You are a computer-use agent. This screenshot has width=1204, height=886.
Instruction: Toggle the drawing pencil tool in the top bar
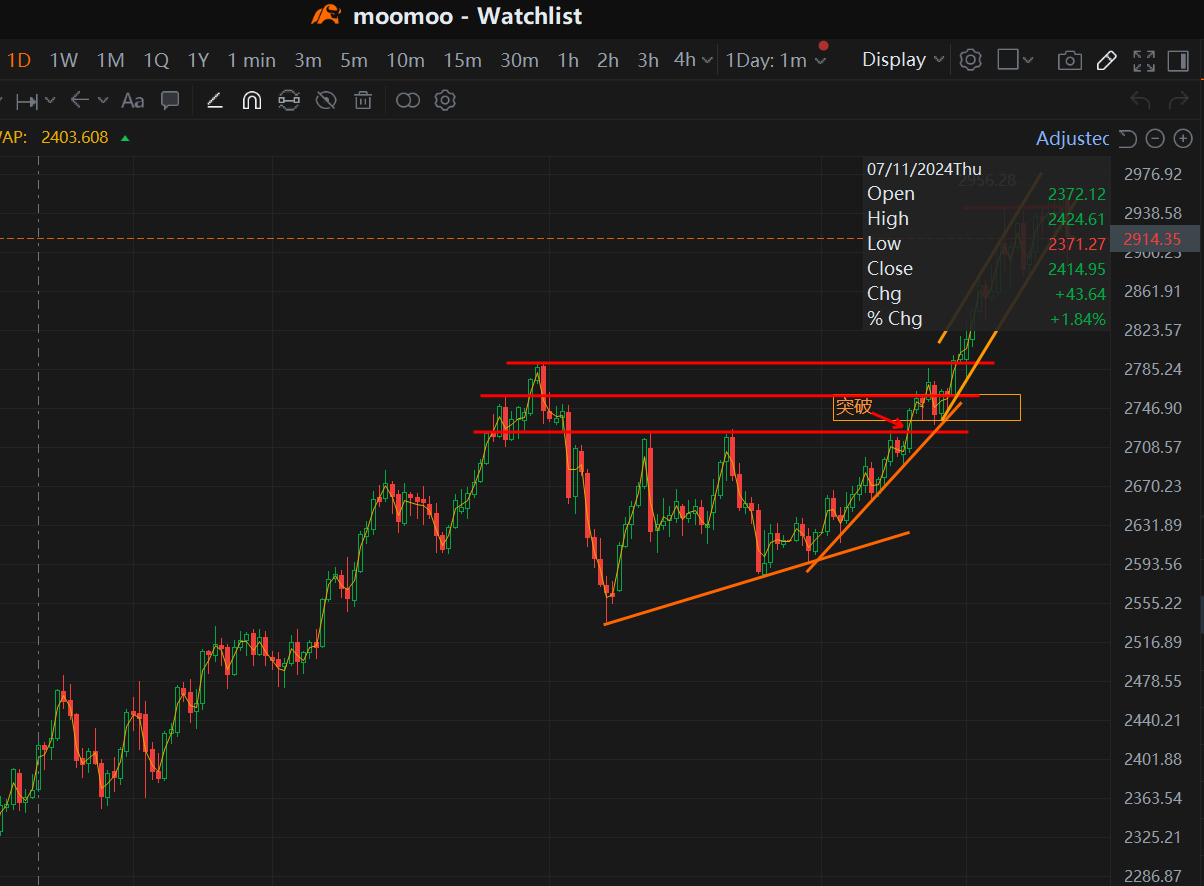[x=1106, y=60]
